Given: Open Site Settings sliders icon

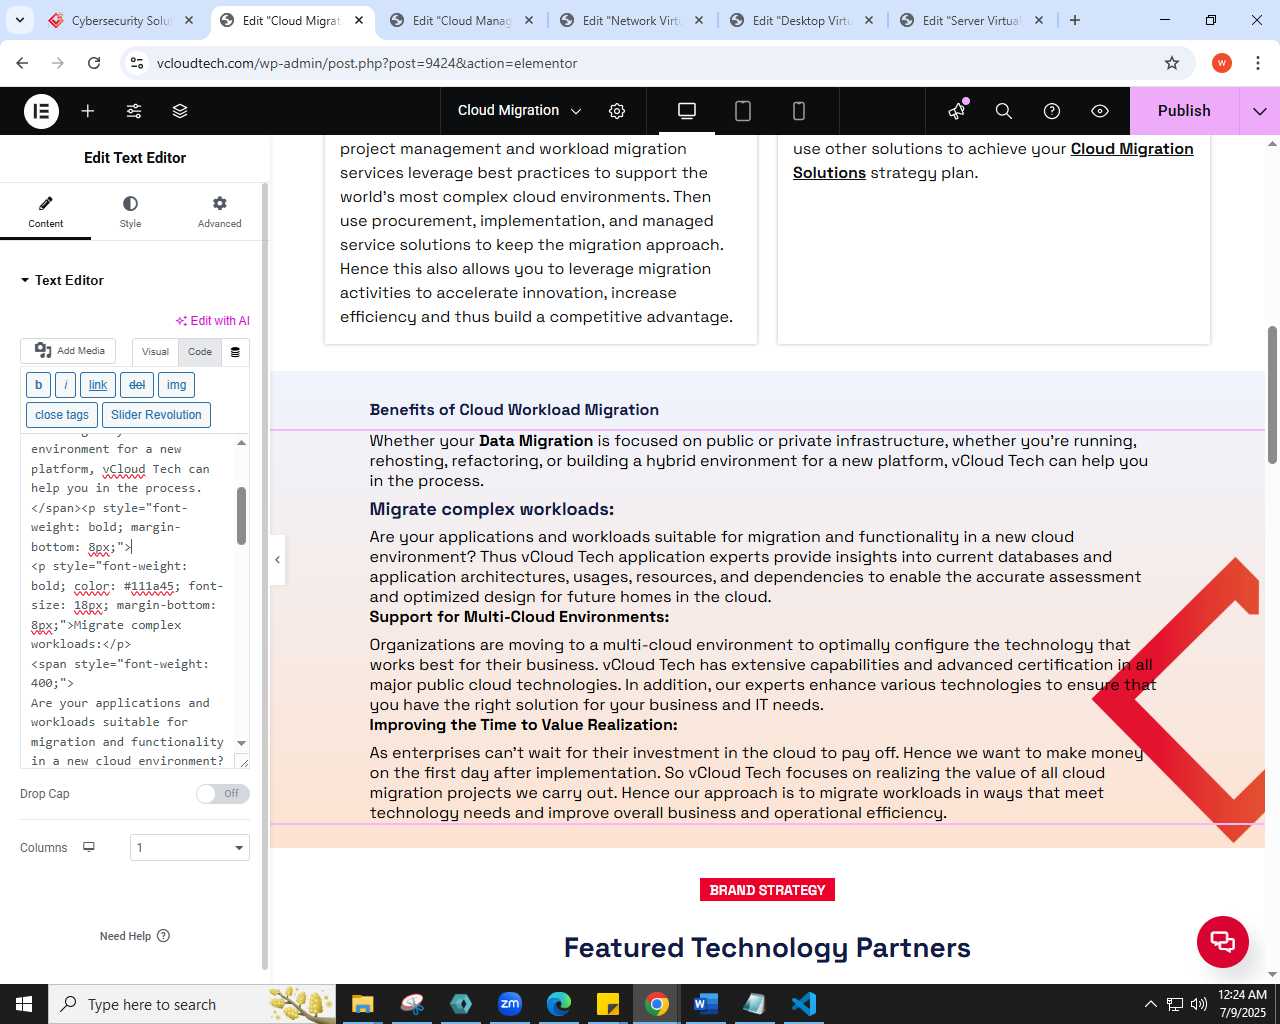Looking at the screenshot, I should pyautogui.click(x=134, y=111).
